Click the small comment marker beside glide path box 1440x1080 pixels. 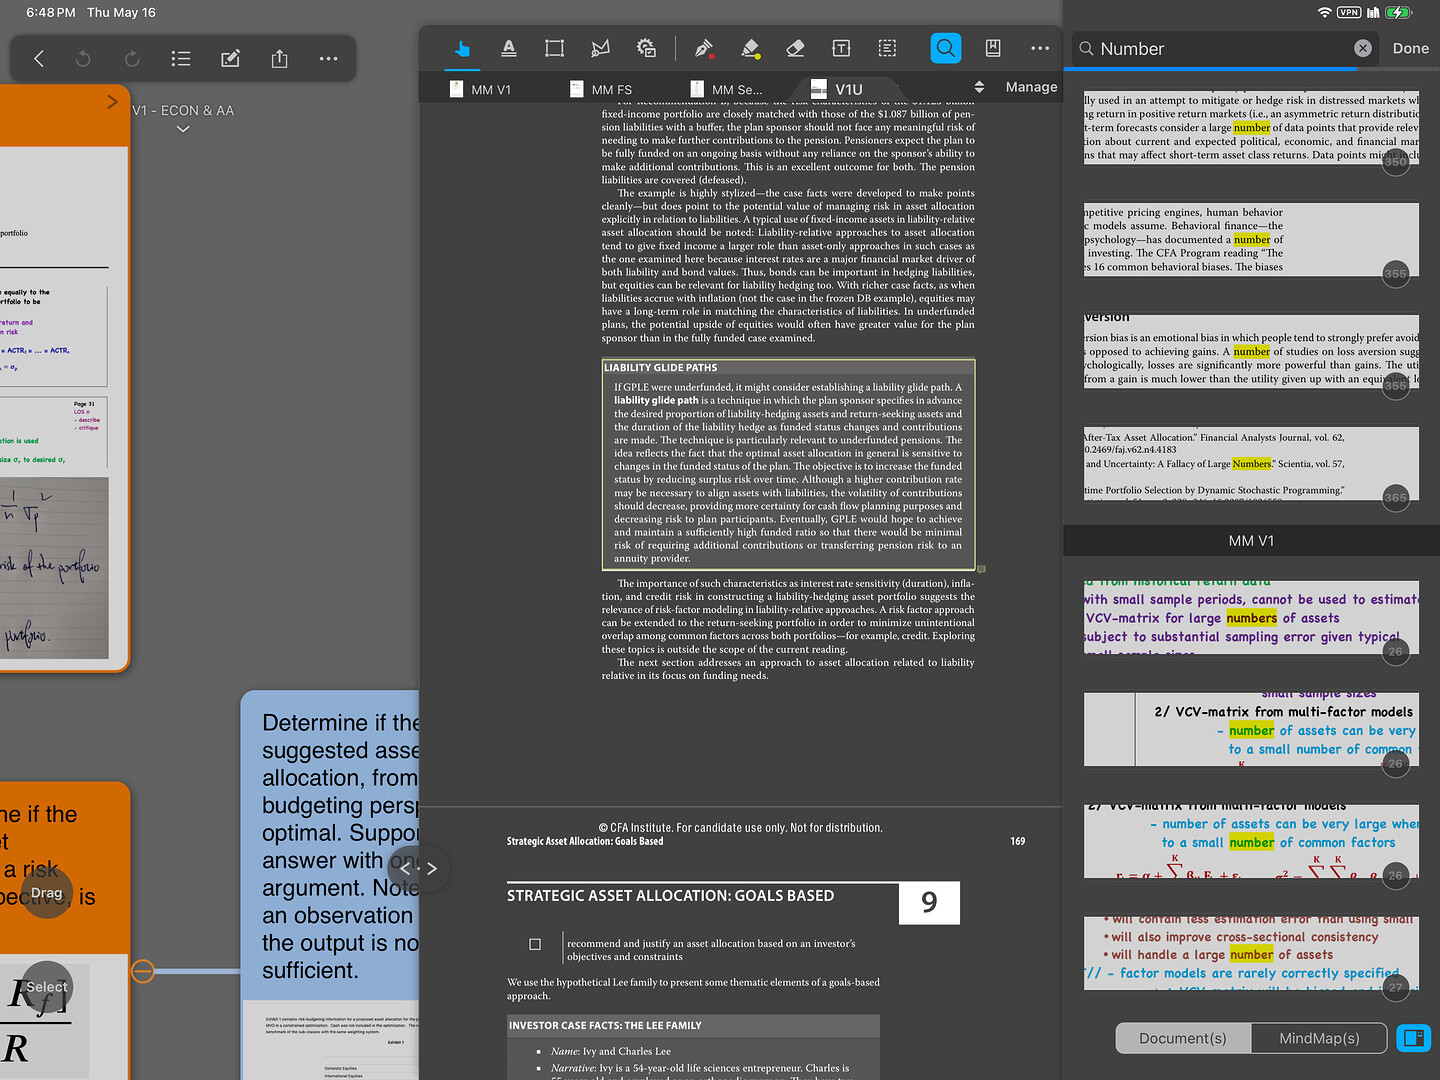click(x=981, y=569)
